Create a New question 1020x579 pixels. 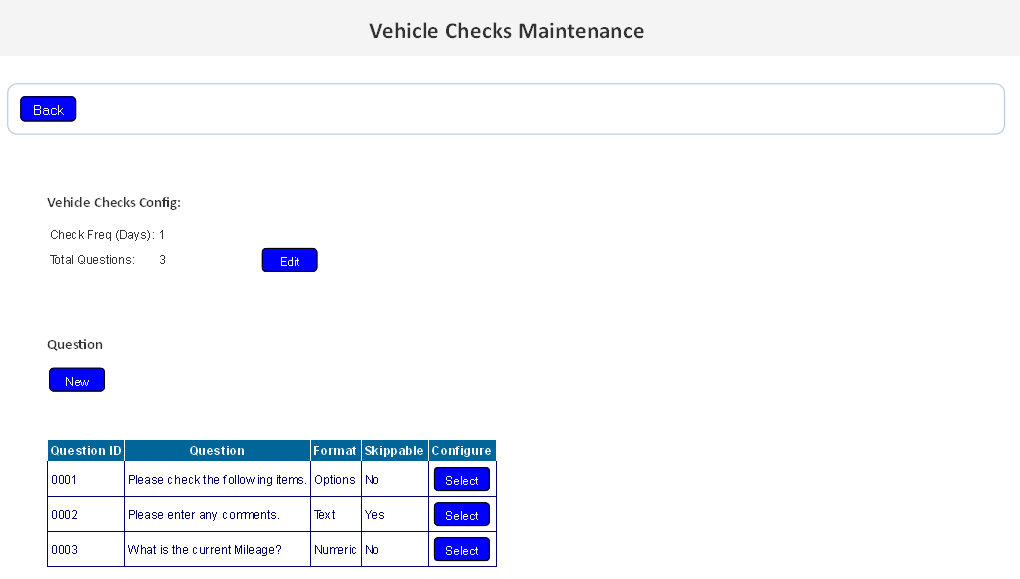click(77, 380)
